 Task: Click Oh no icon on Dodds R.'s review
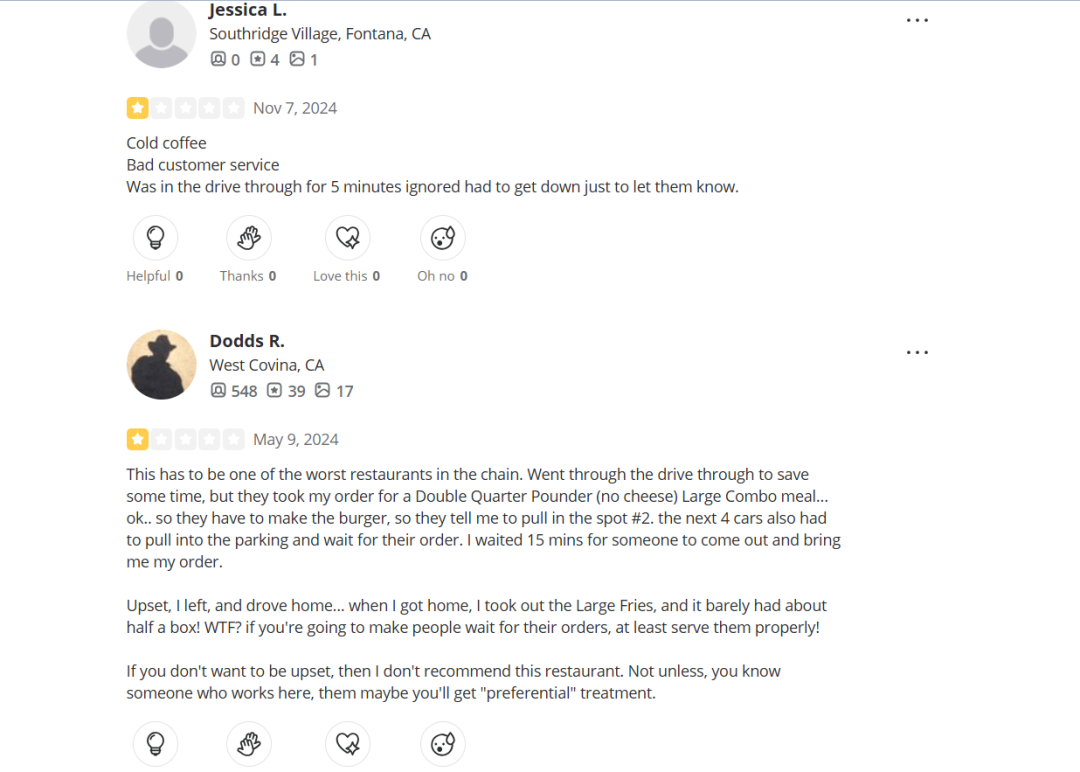click(x=442, y=744)
